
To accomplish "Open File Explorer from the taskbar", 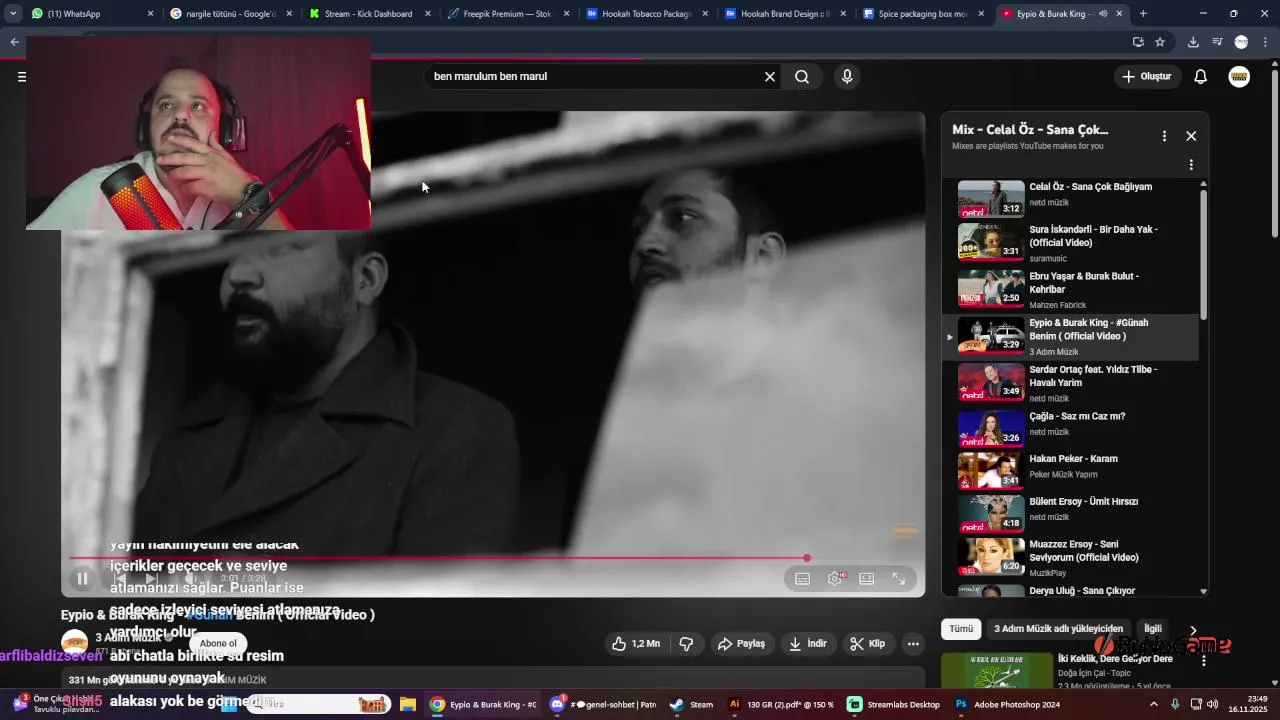I will pos(408,704).
